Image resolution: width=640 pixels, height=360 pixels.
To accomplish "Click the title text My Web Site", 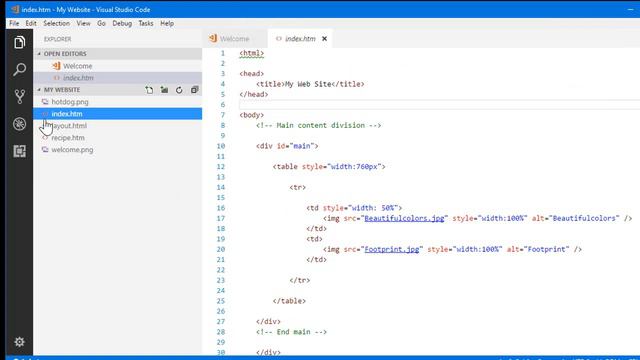I will click(308, 84).
